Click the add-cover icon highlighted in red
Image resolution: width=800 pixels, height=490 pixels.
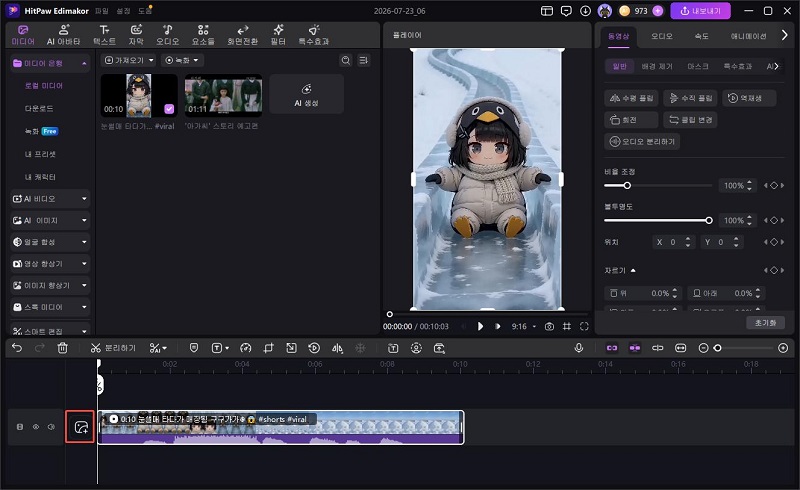pyautogui.click(x=81, y=427)
